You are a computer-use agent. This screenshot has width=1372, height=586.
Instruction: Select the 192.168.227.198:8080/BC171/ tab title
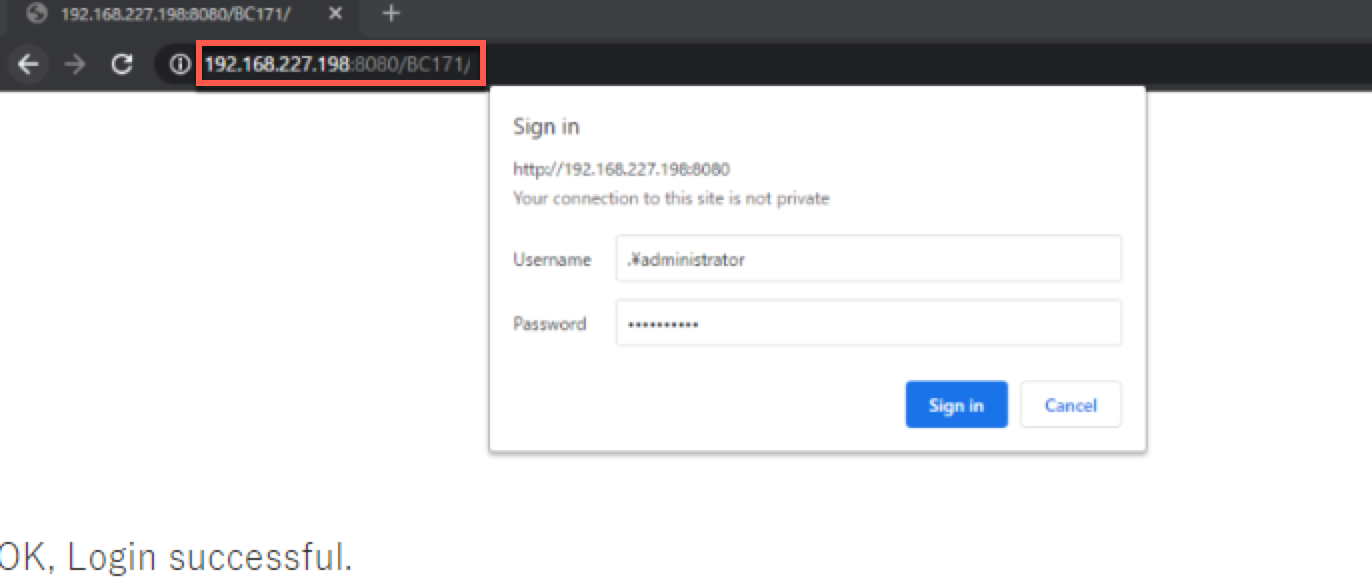pos(175,14)
